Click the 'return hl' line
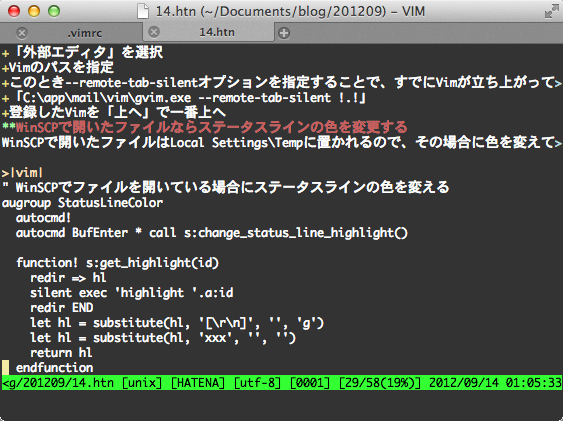The image size is (563, 421). (61, 353)
